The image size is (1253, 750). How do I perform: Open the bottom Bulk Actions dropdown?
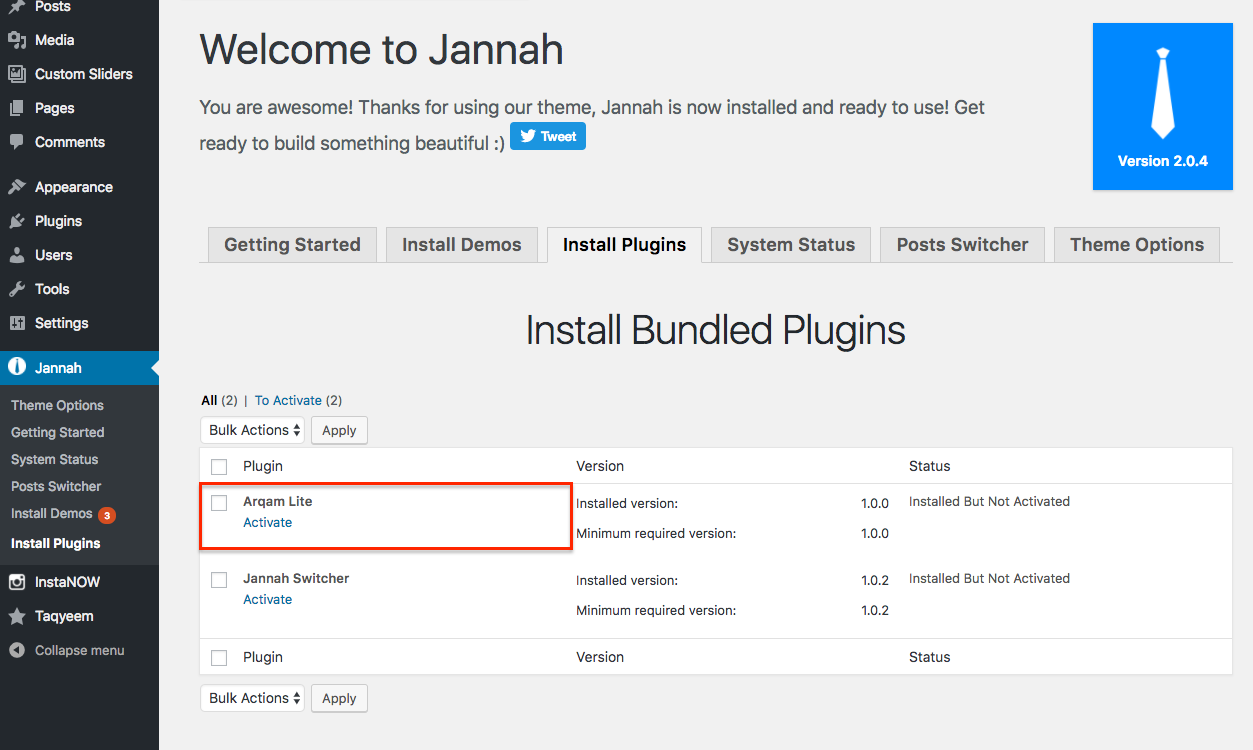pyautogui.click(x=252, y=698)
